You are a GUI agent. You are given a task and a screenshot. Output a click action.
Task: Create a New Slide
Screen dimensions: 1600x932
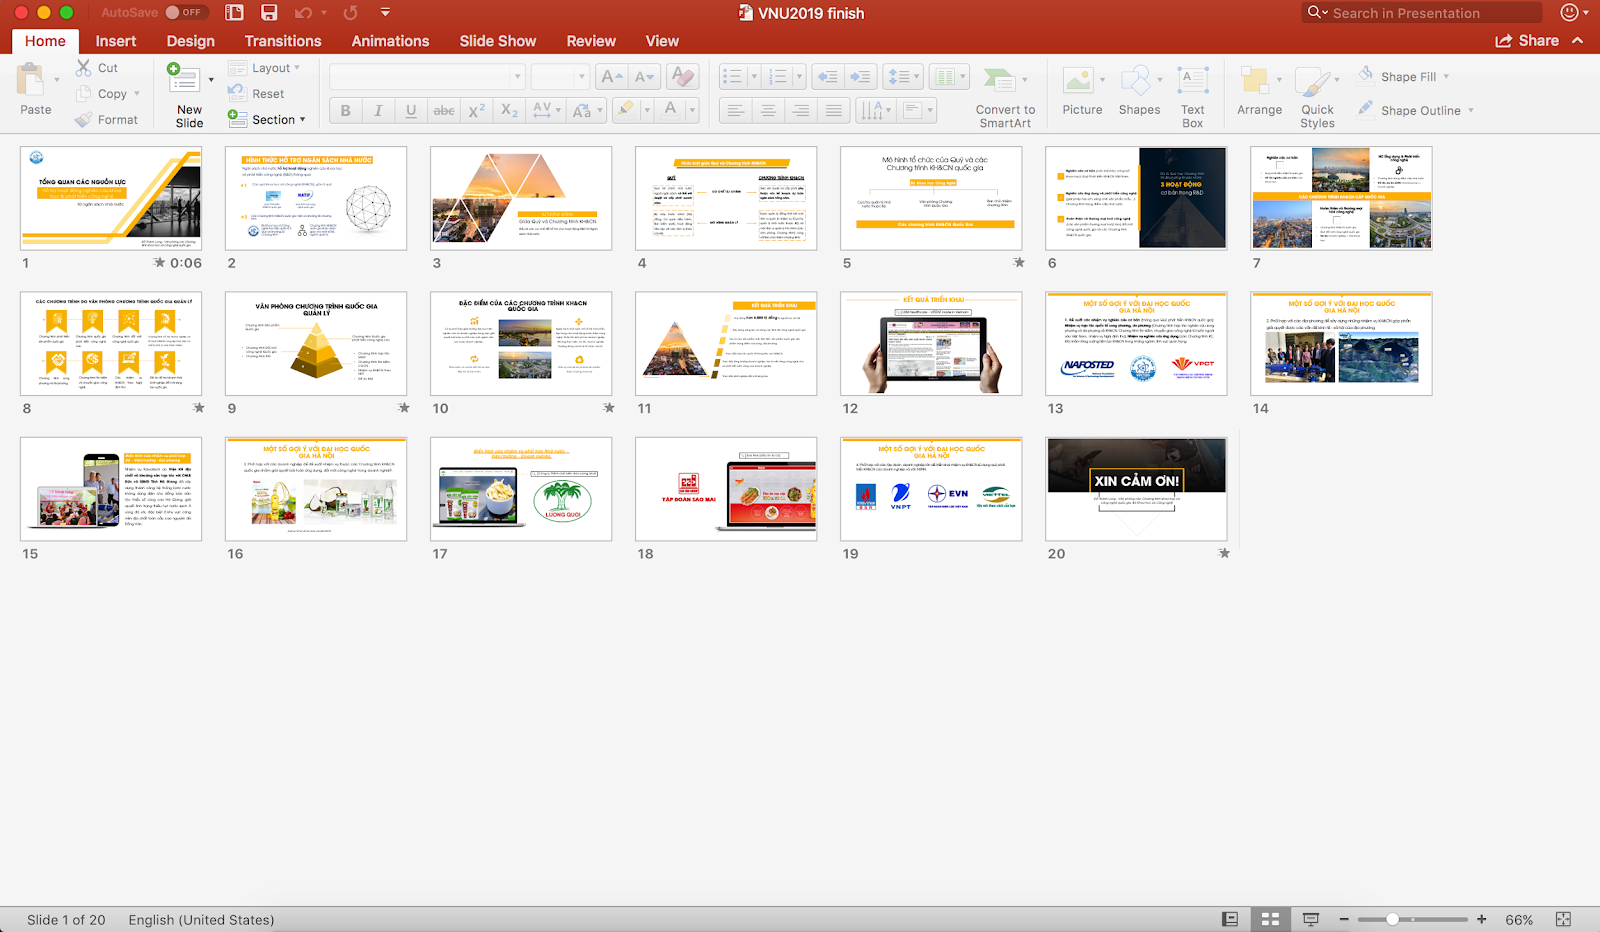point(186,90)
